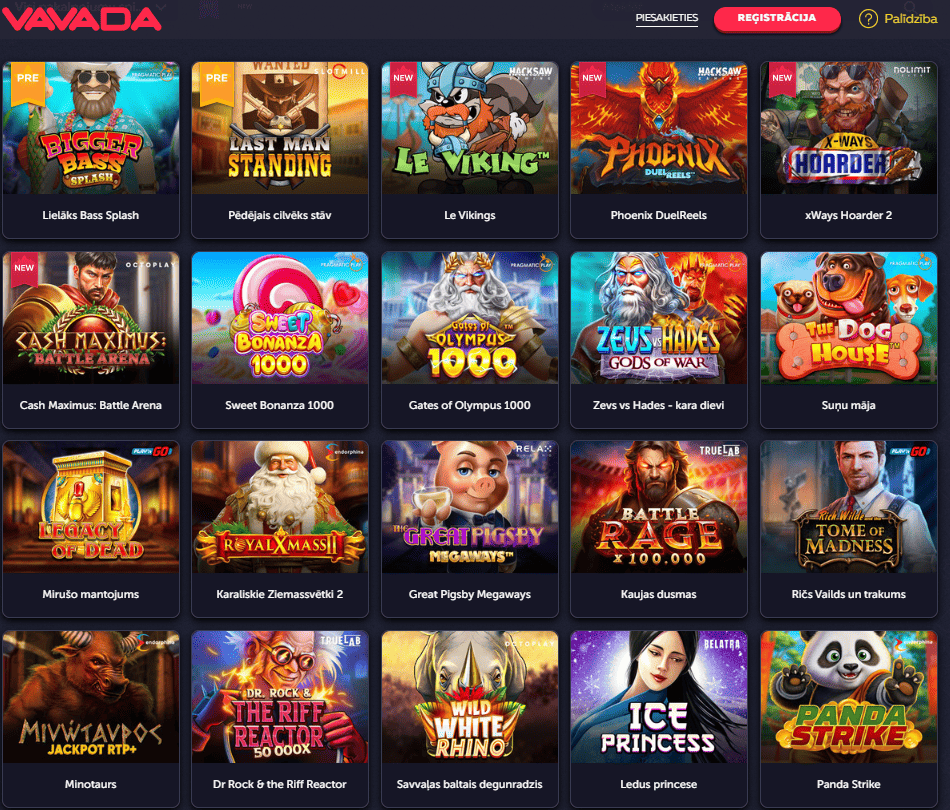Click the Zeus vs Hades game image
950x810 pixels.
point(659,317)
